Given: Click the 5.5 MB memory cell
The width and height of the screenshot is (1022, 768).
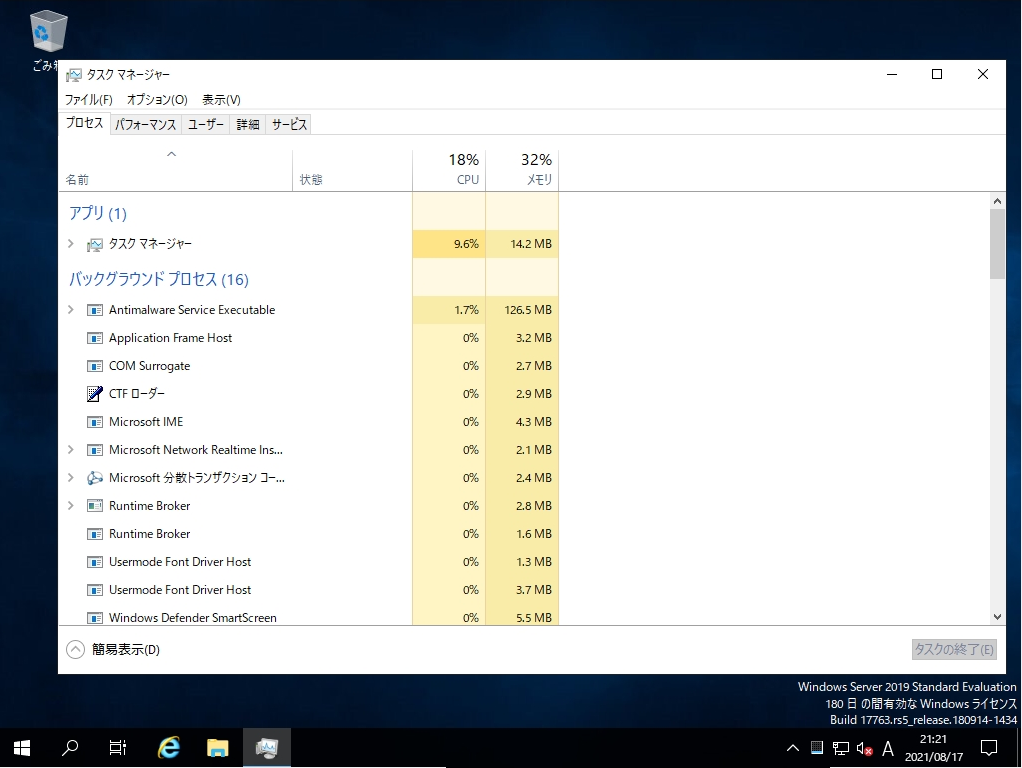Looking at the screenshot, I should [x=522, y=618].
